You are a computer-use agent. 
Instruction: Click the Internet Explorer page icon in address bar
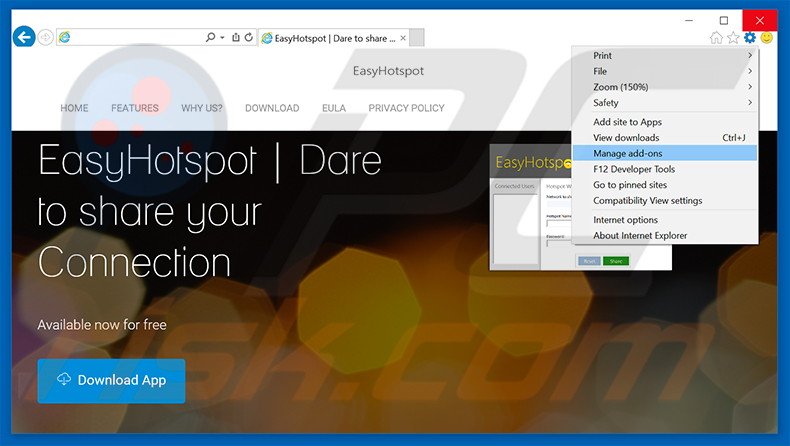point(64,37)
